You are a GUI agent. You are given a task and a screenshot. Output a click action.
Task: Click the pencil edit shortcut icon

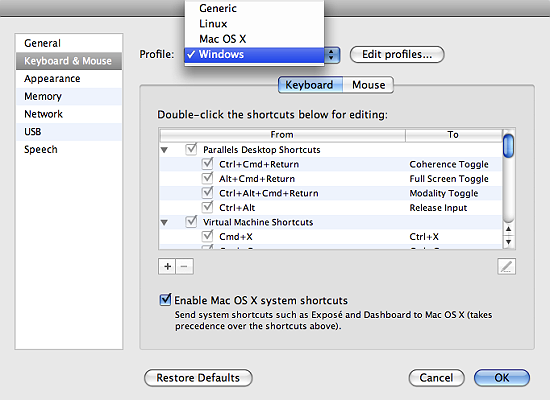coord(506,267)
